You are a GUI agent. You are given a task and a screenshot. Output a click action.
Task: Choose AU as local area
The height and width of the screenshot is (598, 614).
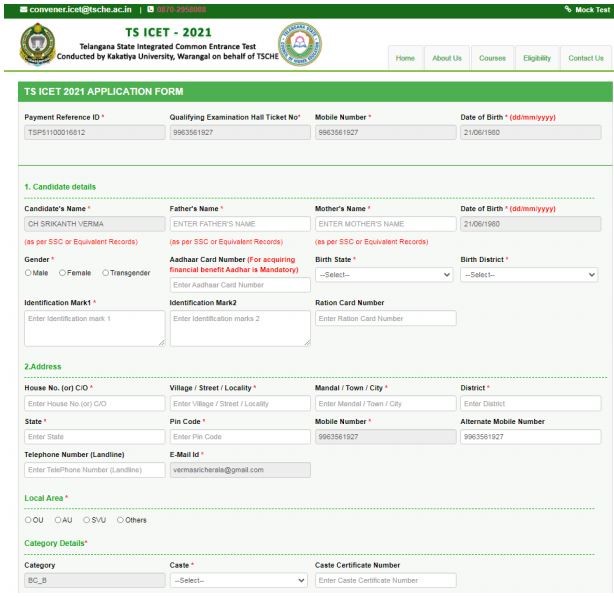coord(58,520)
